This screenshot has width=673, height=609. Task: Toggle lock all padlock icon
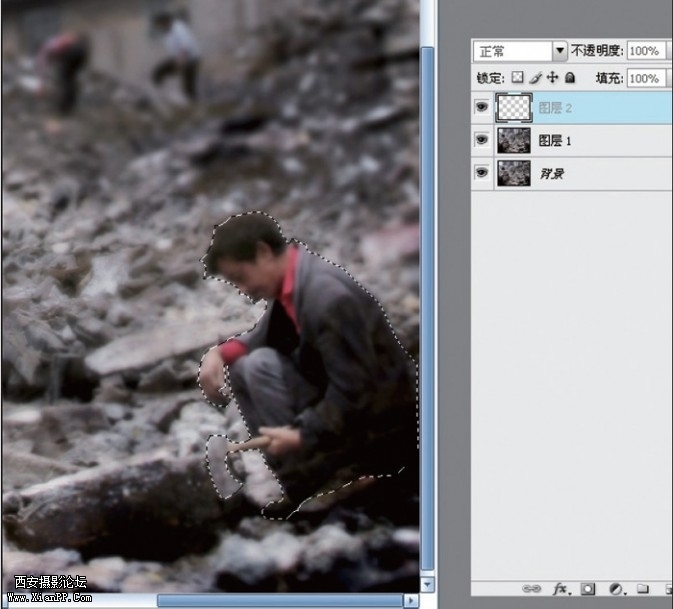(570, 77)
